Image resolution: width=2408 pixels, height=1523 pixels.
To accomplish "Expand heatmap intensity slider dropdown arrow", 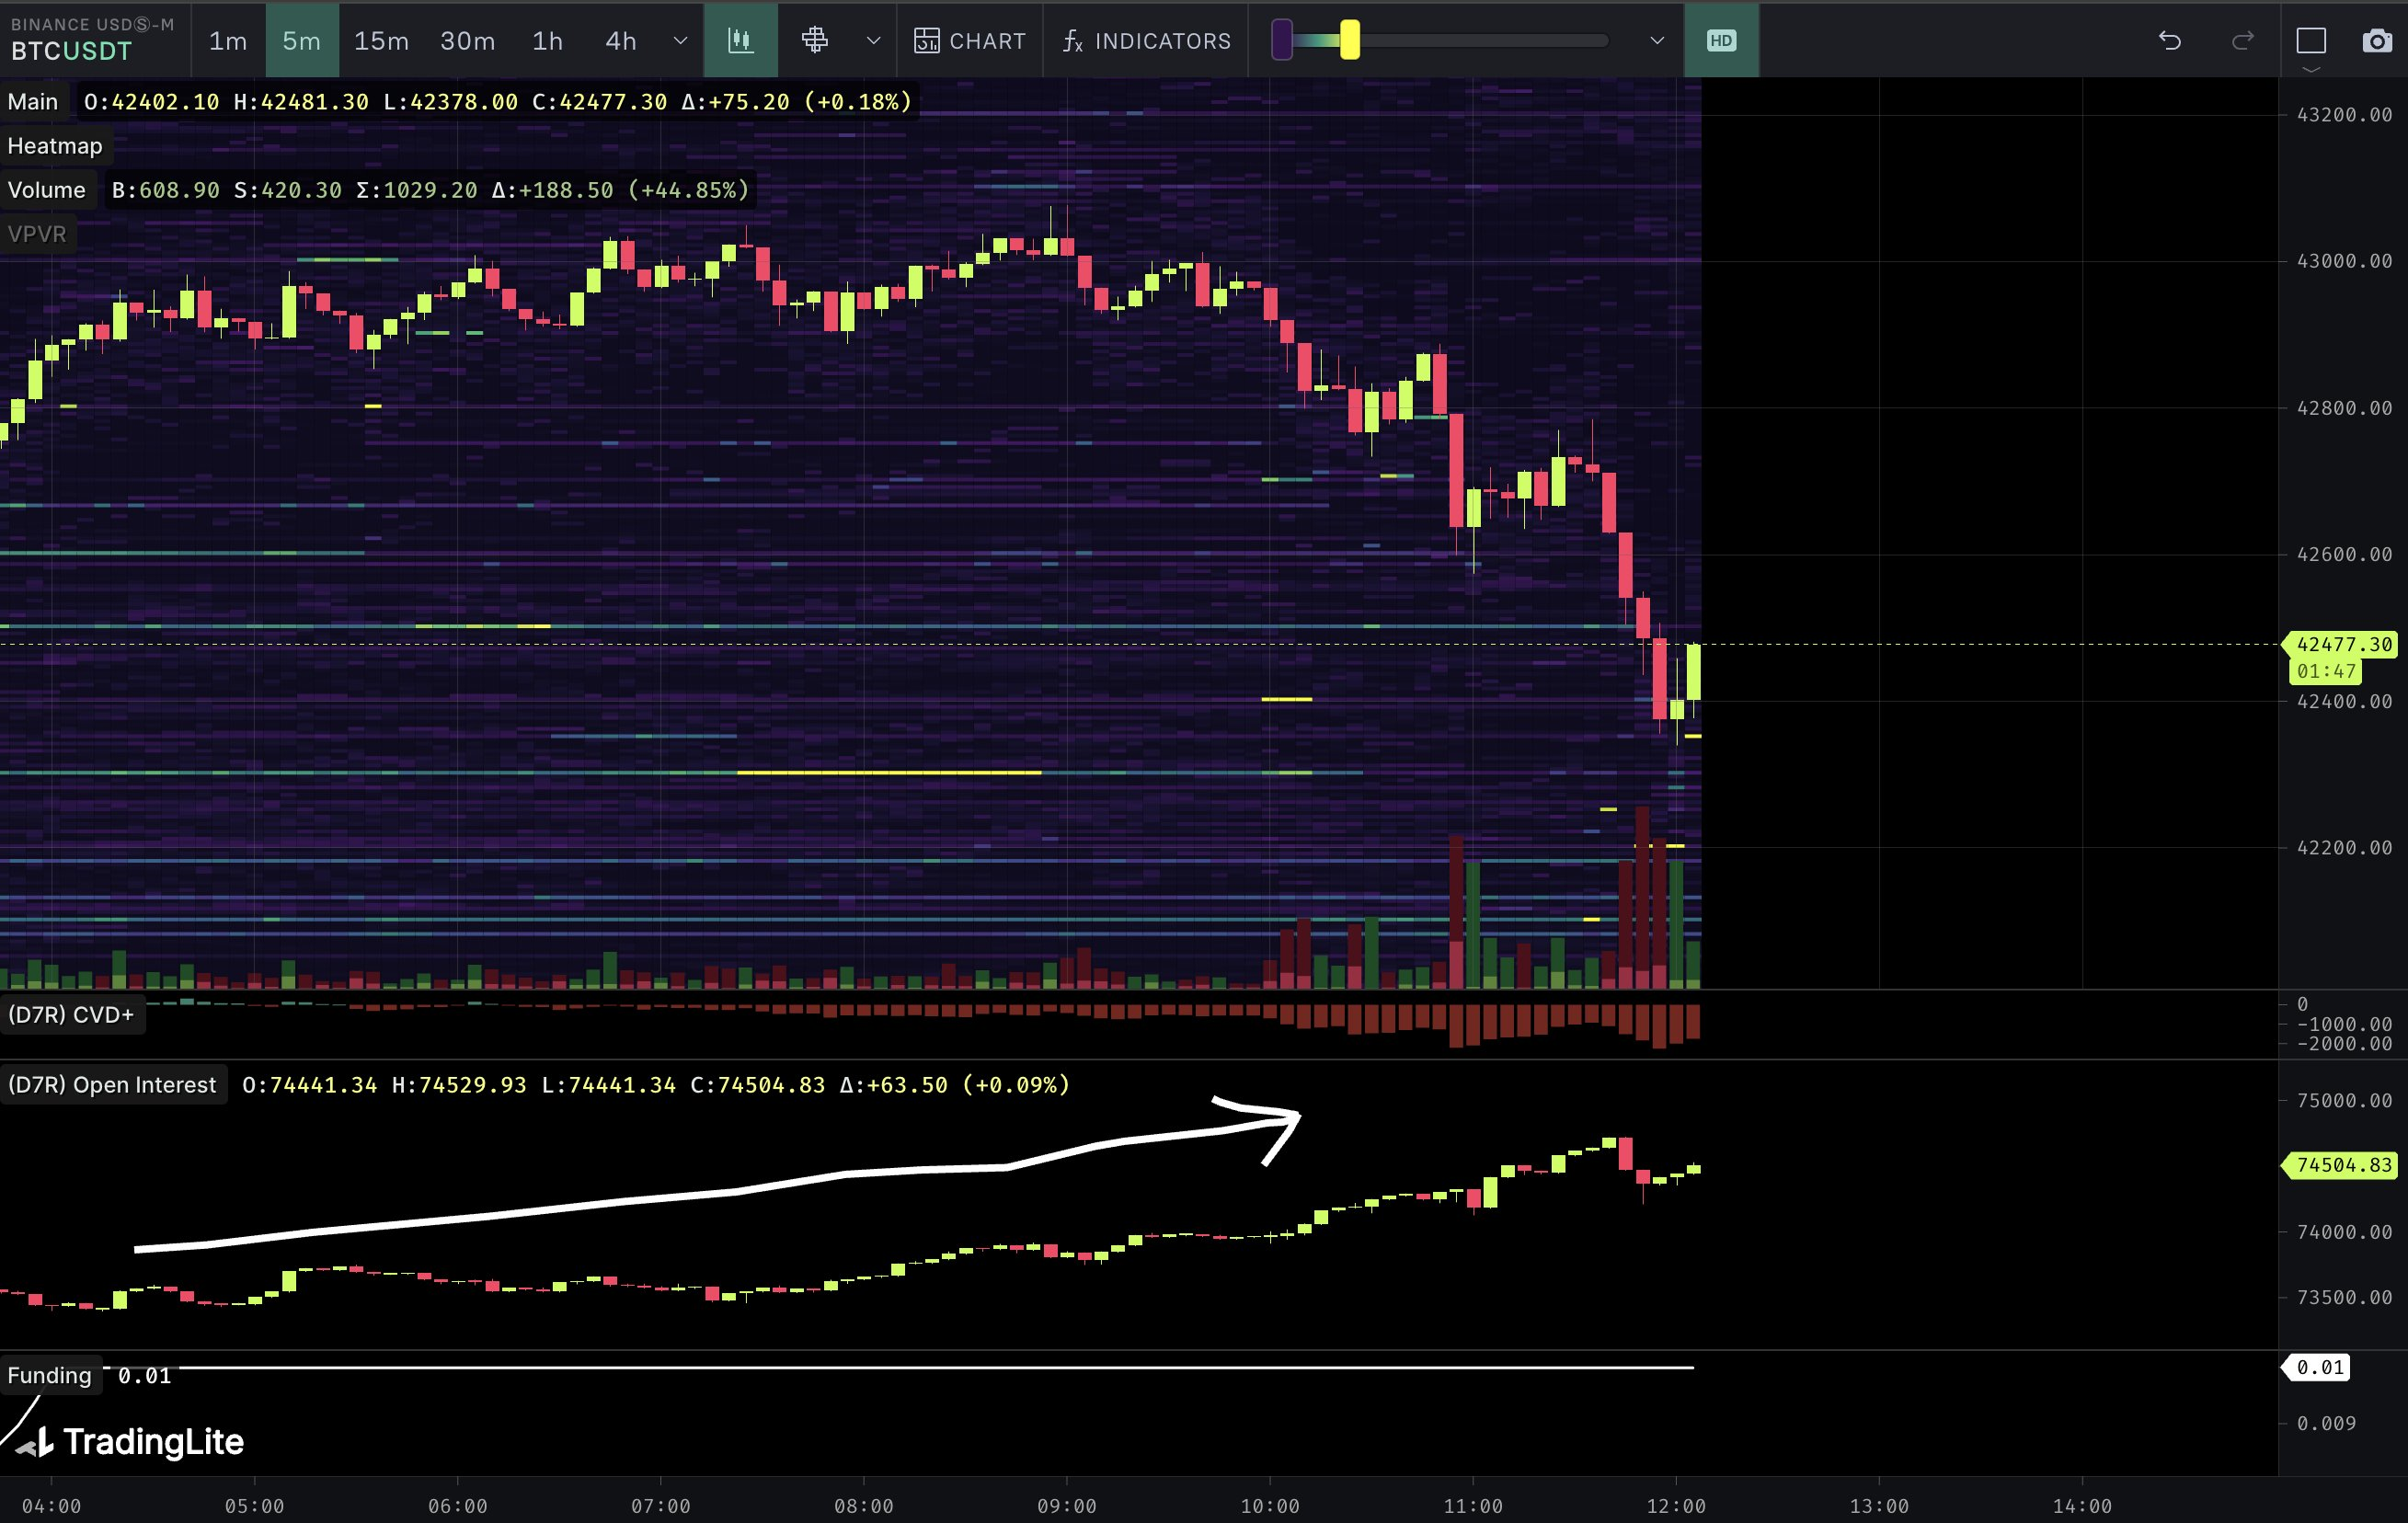I will pyautogui.click(x=1657, y=41).
